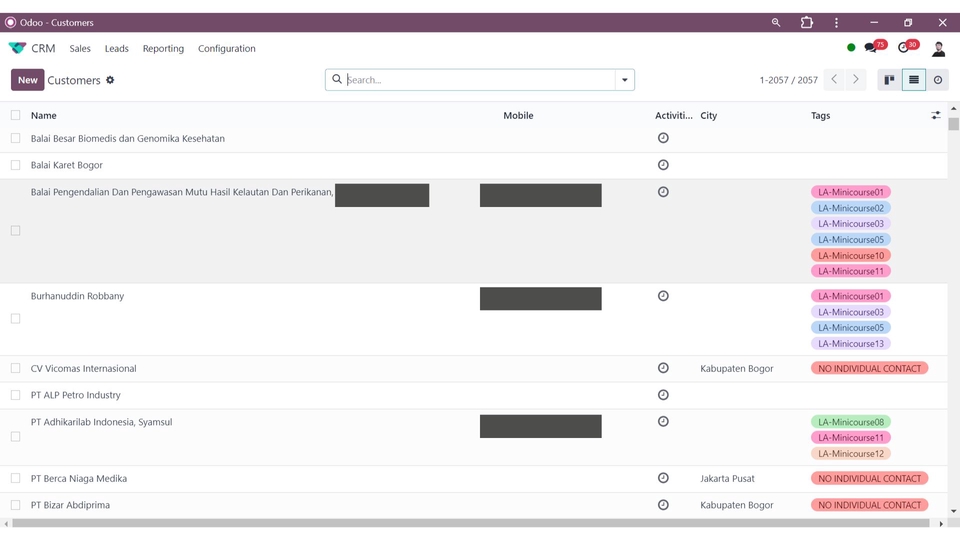Click the CRM app name
960x540 pixels.
pyautogui.click(x=43, y=48)
